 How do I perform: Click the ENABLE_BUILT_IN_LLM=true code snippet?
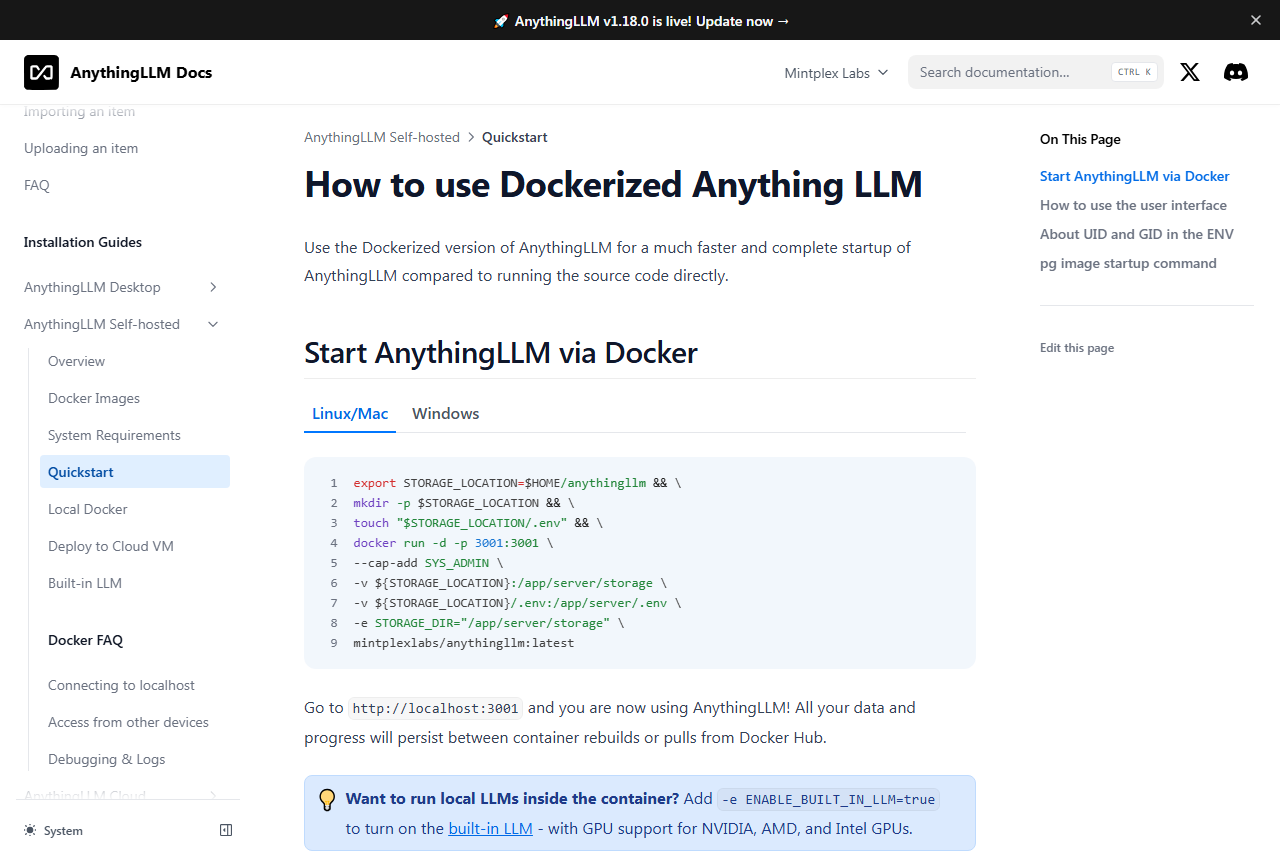(x=829, y=799)
